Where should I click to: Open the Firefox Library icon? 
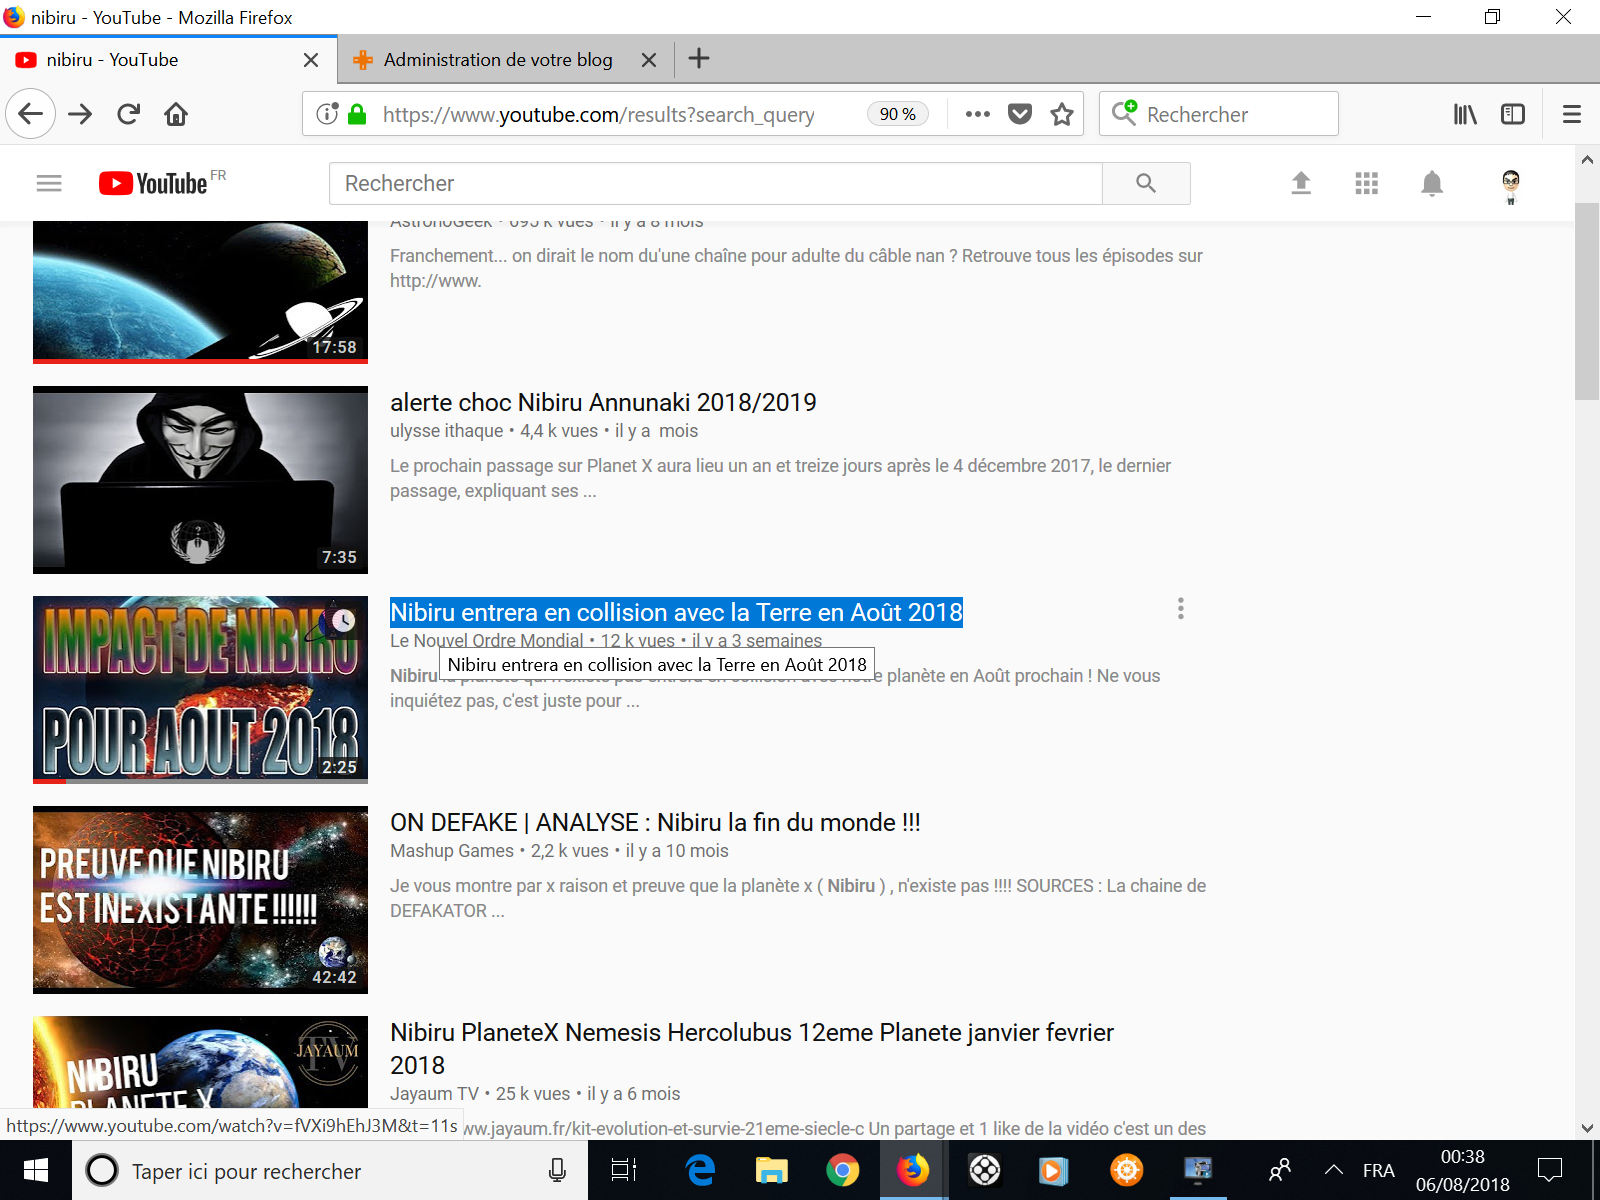coord(1464,114)
